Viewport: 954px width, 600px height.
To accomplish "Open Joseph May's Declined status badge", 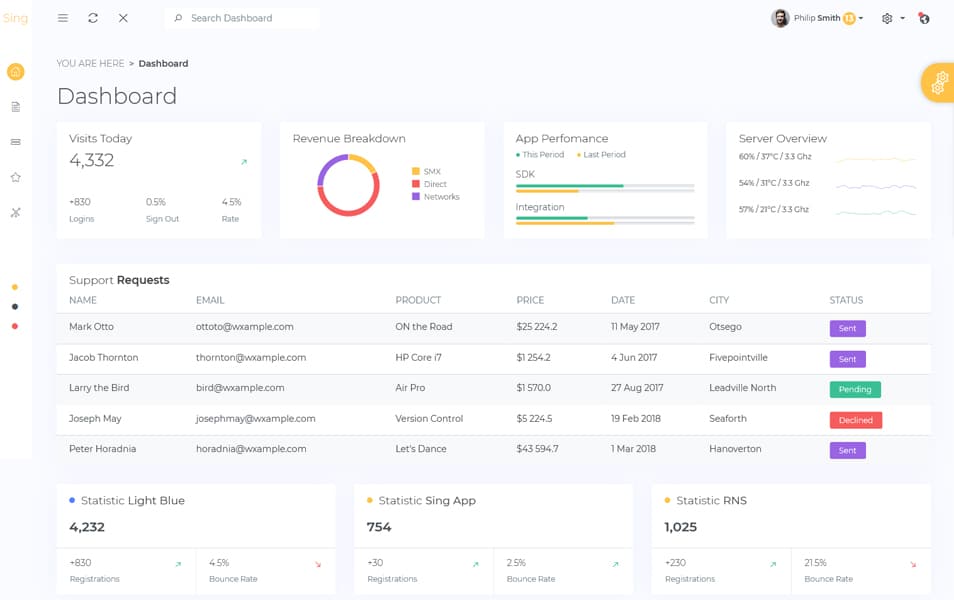I will 855,420.
